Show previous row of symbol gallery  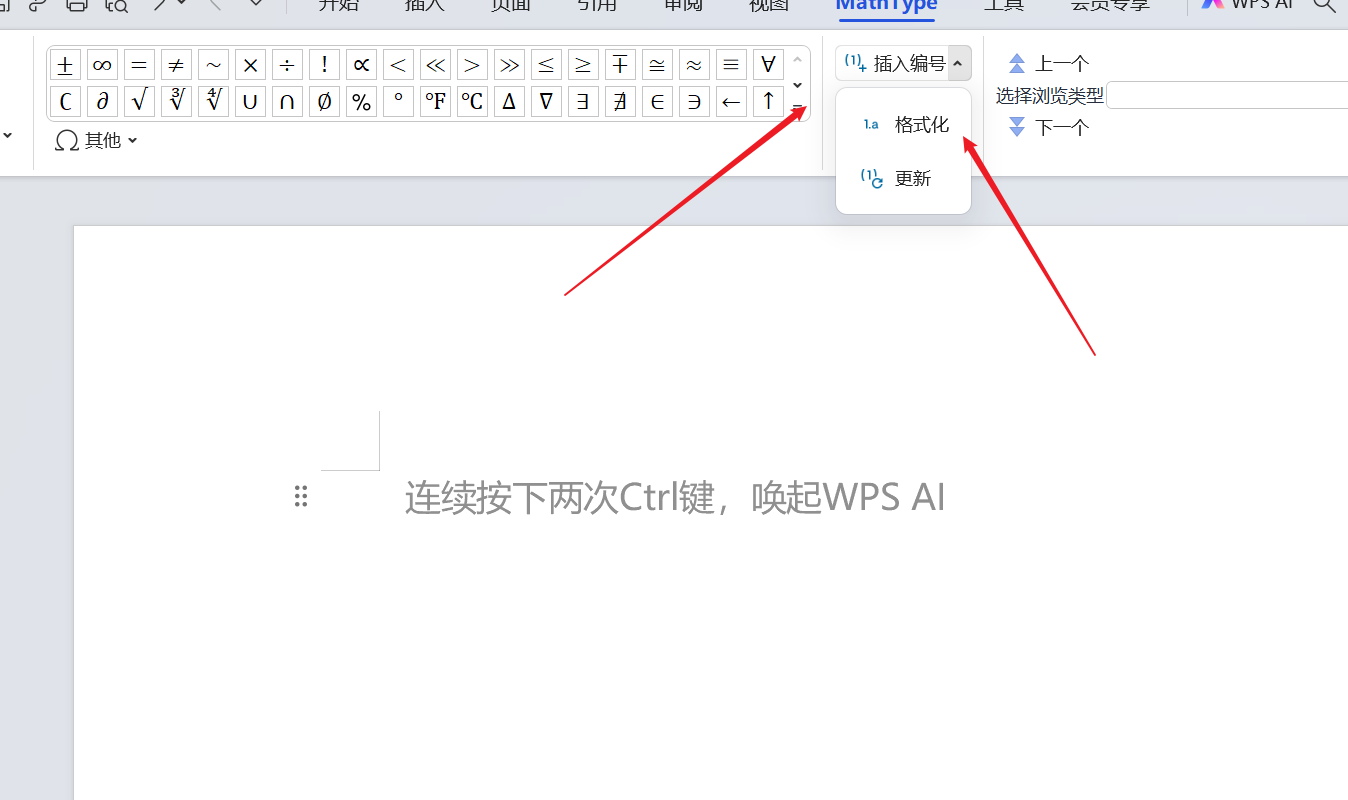tap(797, 60)
